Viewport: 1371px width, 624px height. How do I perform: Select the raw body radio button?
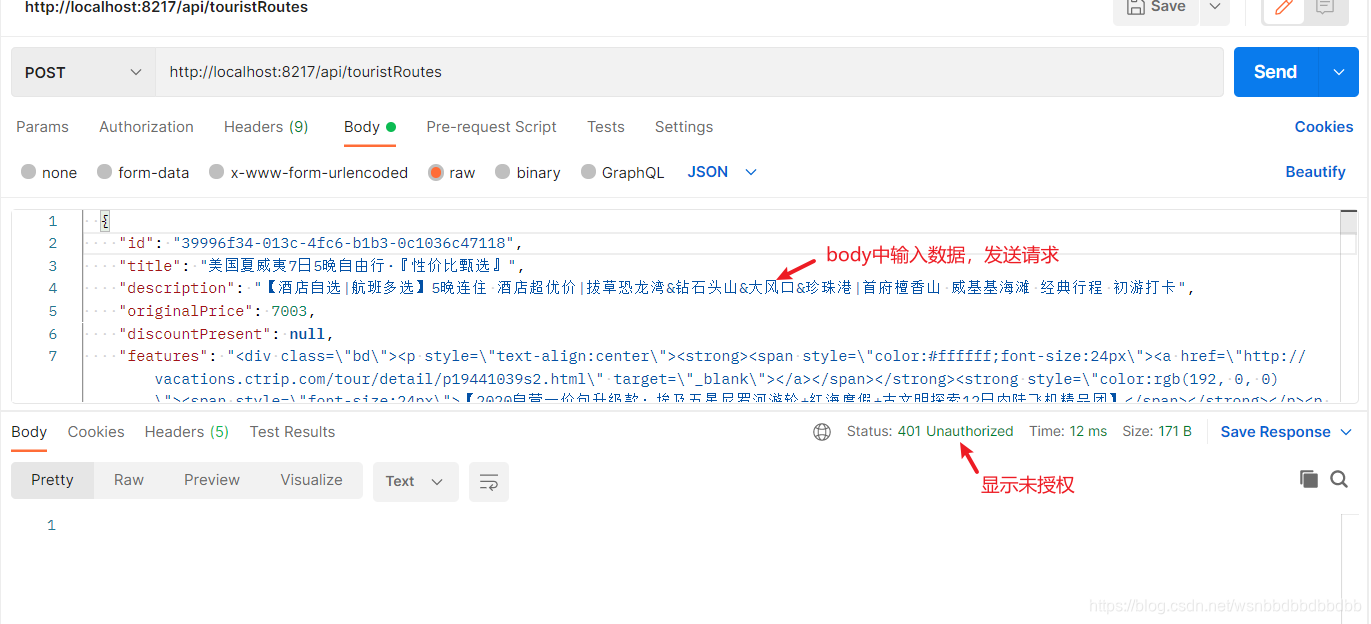click(436, 172)
